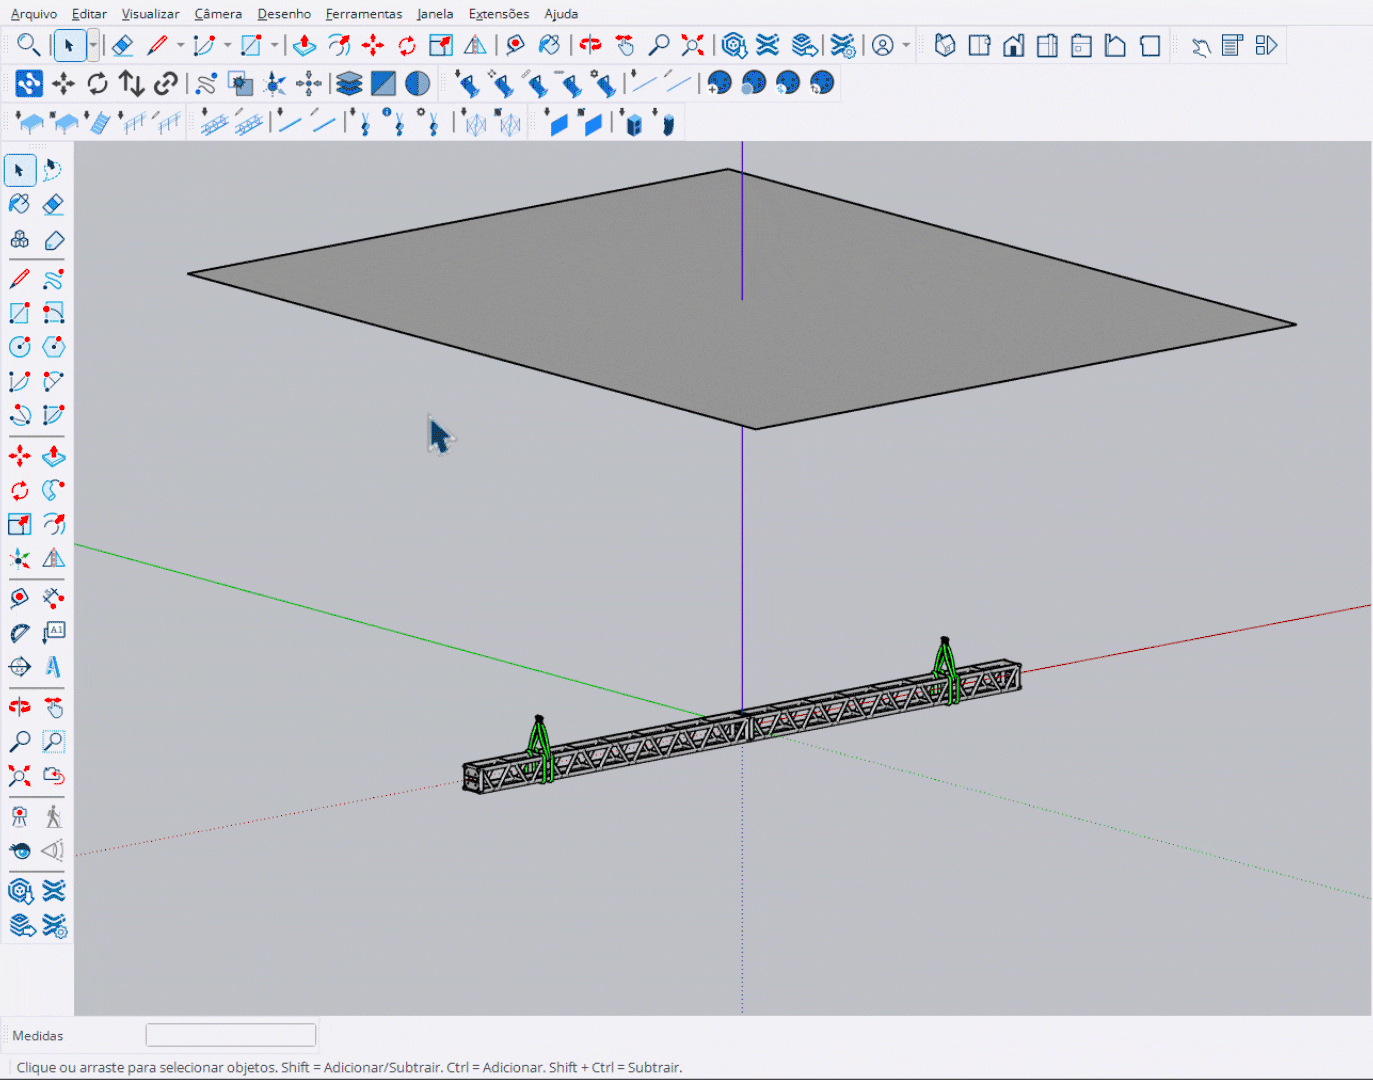Switch to Front view house icon
1373x1080 pixels.
1013,46
